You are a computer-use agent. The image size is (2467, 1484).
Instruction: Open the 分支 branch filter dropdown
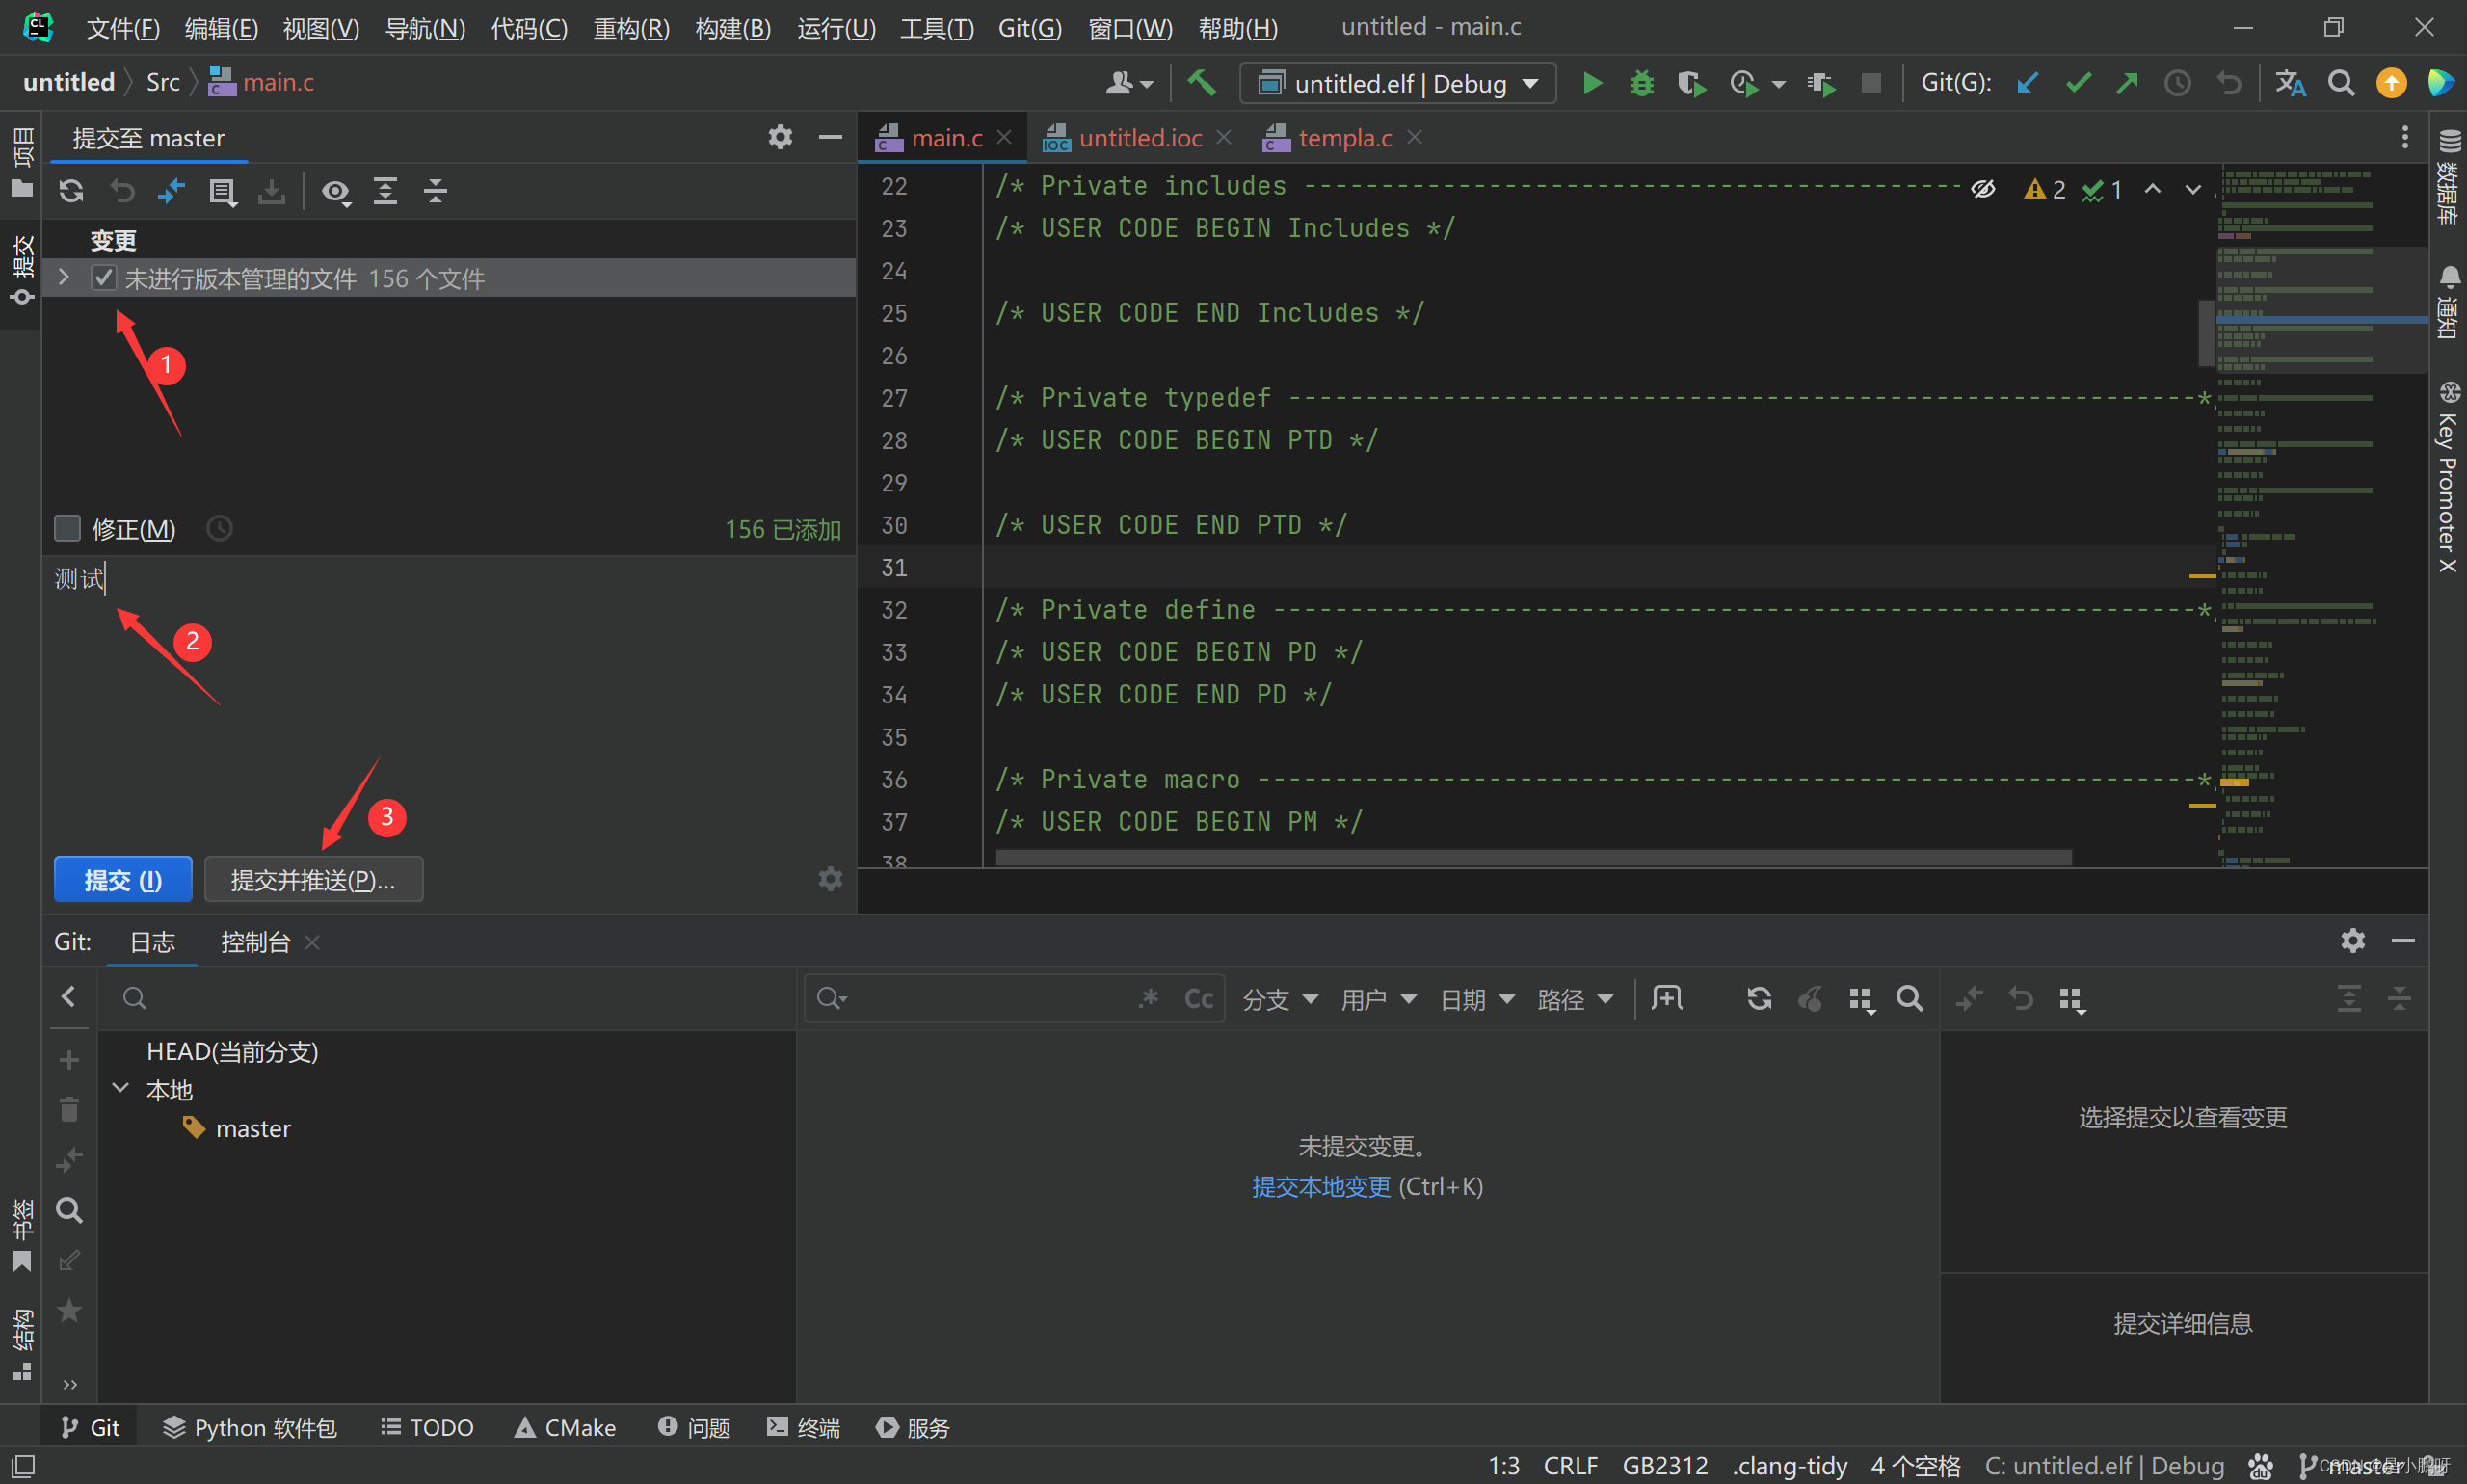[1279, 999]
